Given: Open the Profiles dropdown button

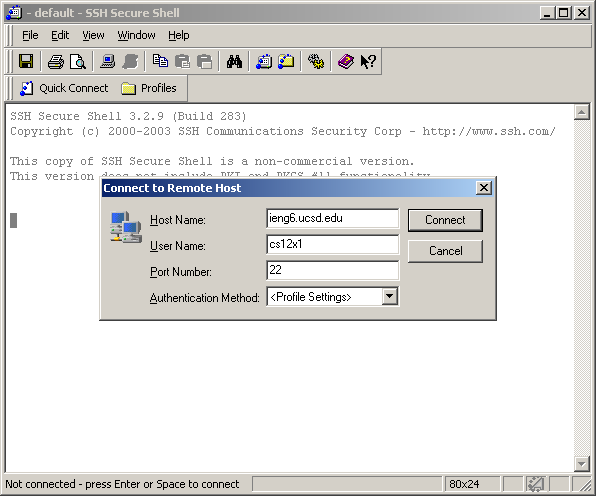Looking at the screenshot, I should coord(149,88).
